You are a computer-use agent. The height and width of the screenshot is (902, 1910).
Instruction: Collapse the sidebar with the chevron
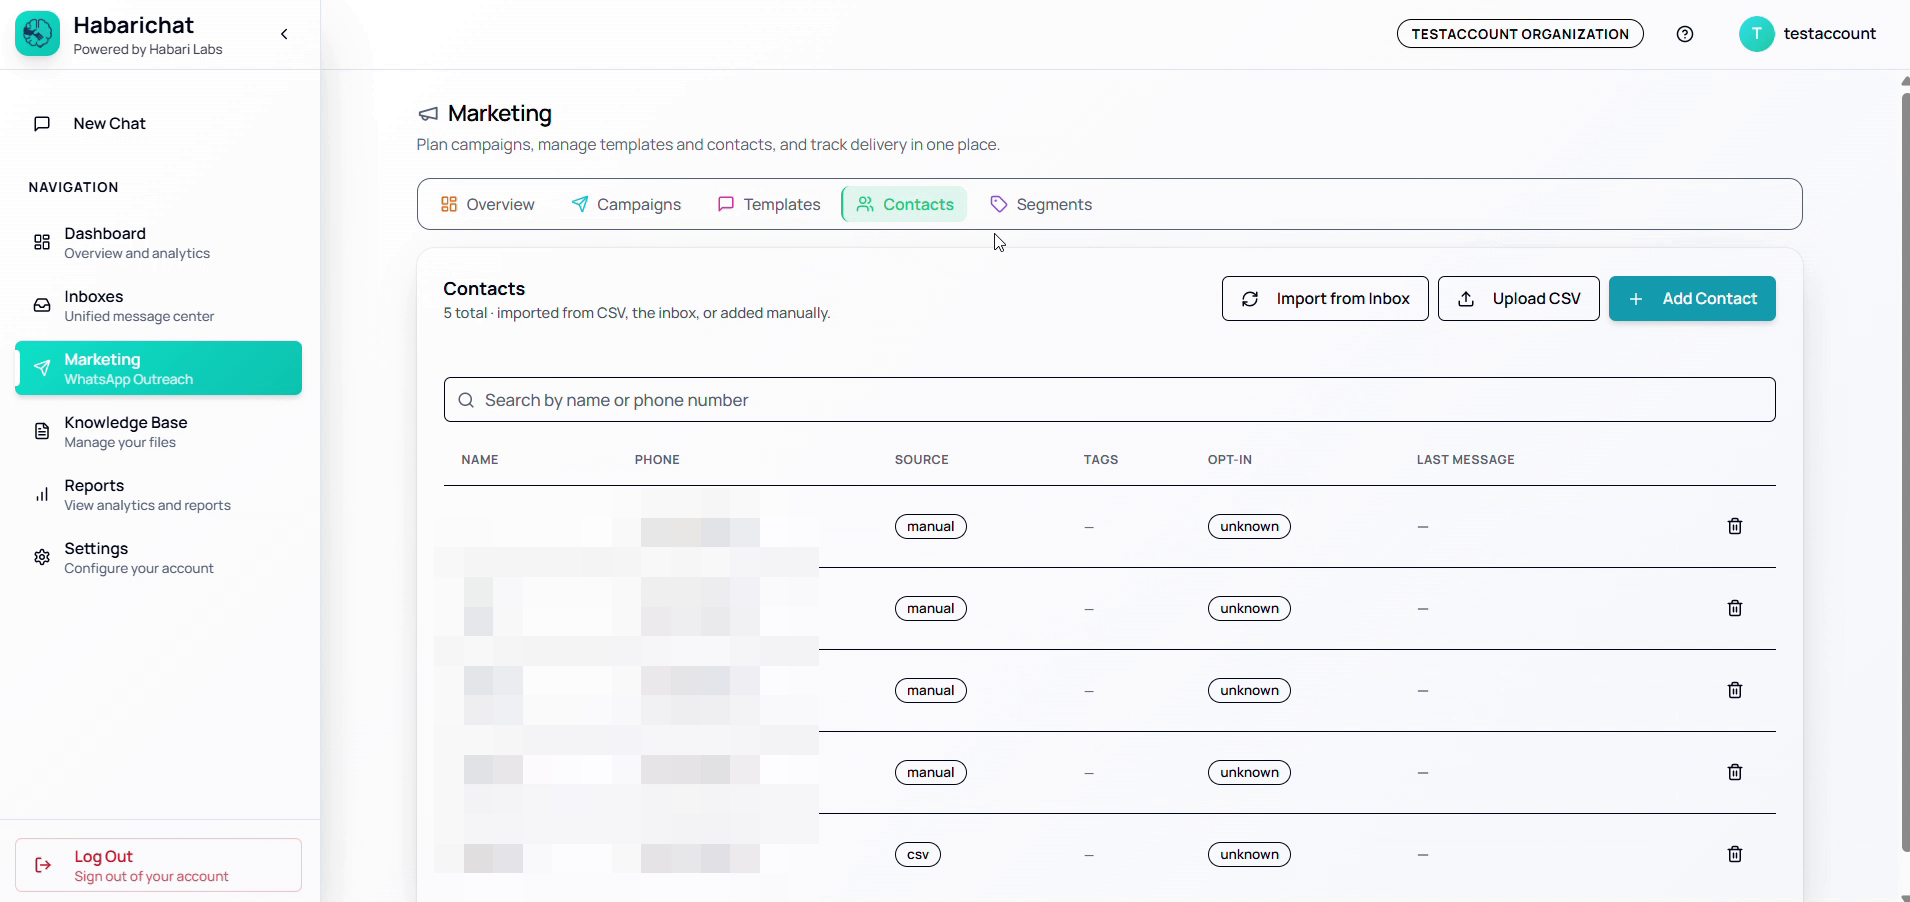(x=284, y=34)
